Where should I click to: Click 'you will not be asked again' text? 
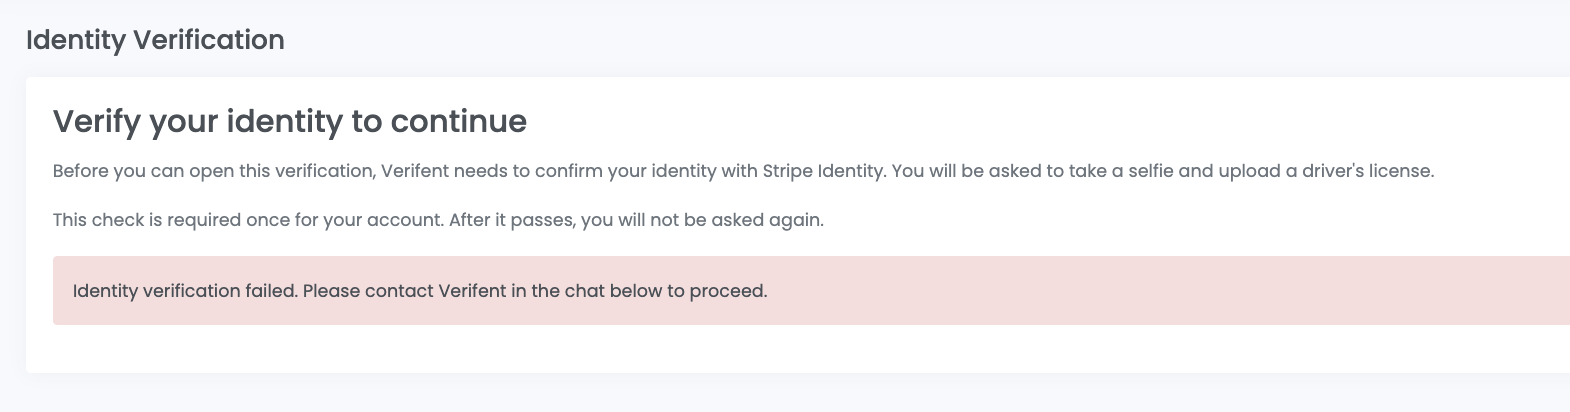pos(700,220)
